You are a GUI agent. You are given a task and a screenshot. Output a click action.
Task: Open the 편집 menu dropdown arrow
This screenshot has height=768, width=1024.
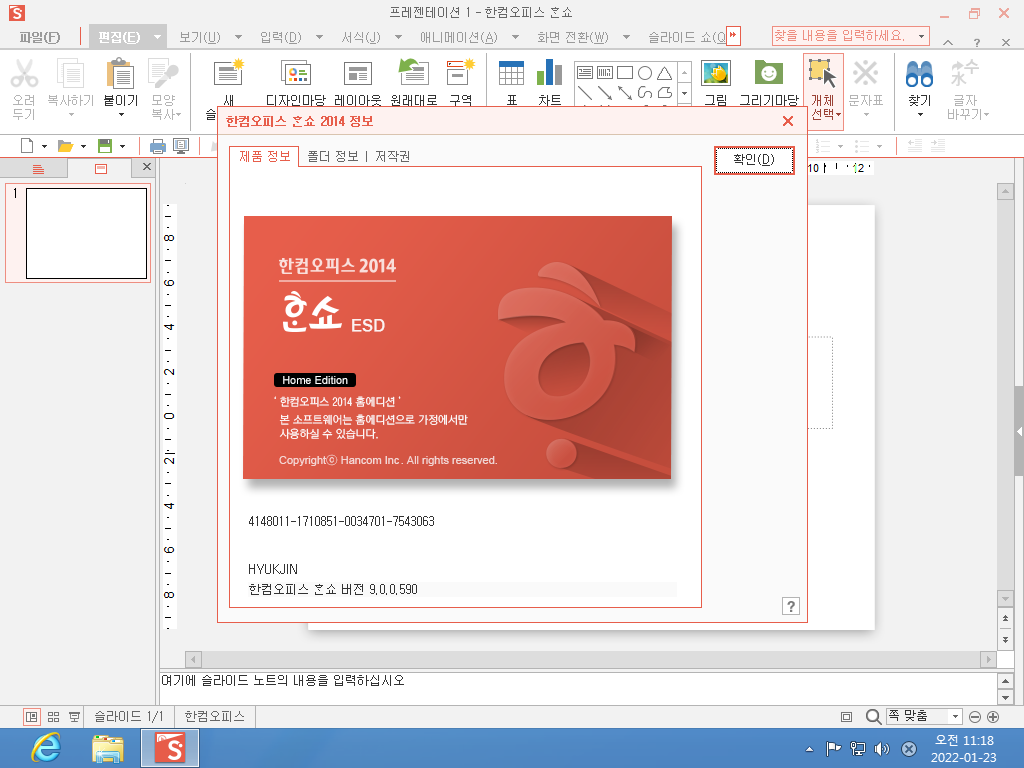[157, 37]
